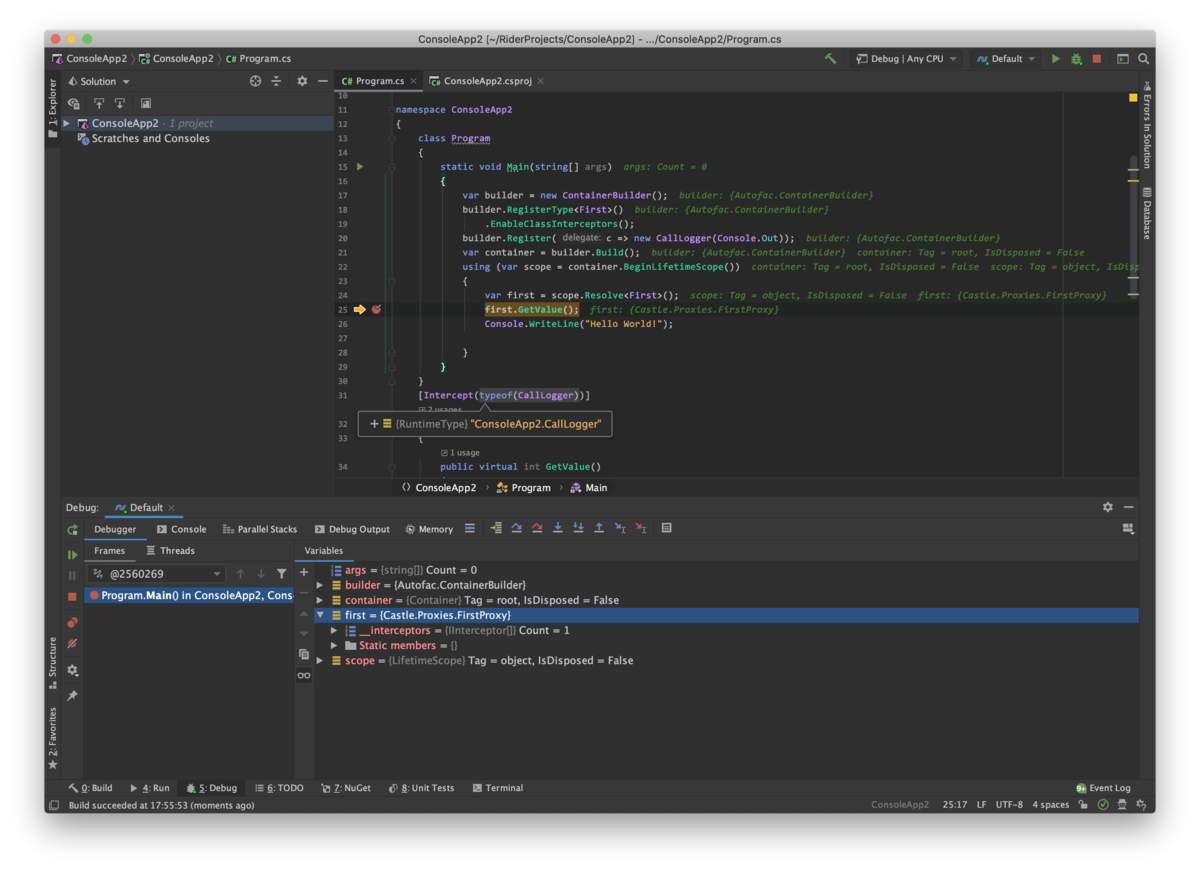Click run gutter icon on line 15
1200x872 pixels.
360,167
